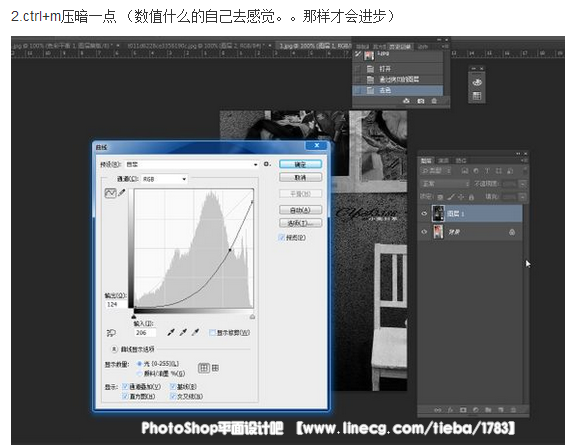Click the 自动(A) auto button
This screenshot has width=565, height=445.
click(x=301, y=210)
